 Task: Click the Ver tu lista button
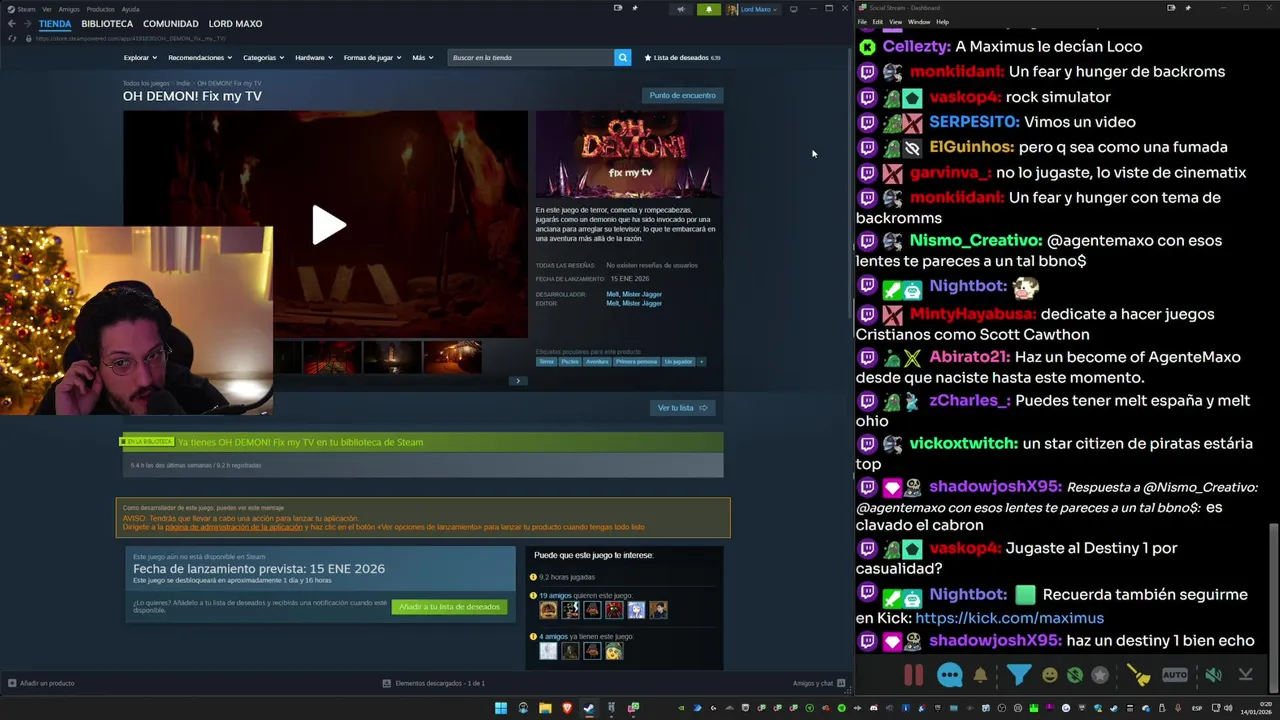click(682, 408)
